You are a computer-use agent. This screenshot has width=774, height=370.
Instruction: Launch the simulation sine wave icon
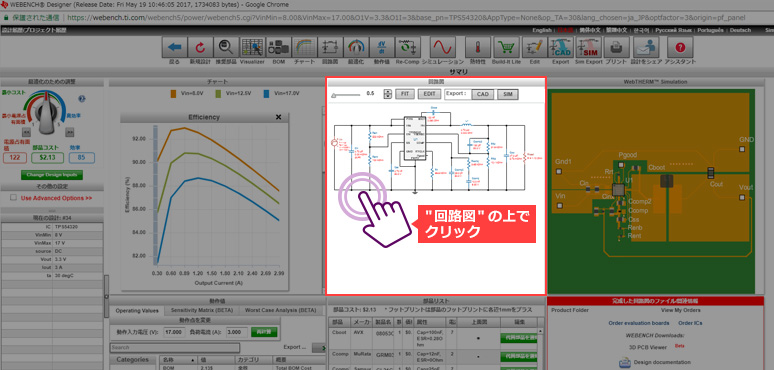443,48
